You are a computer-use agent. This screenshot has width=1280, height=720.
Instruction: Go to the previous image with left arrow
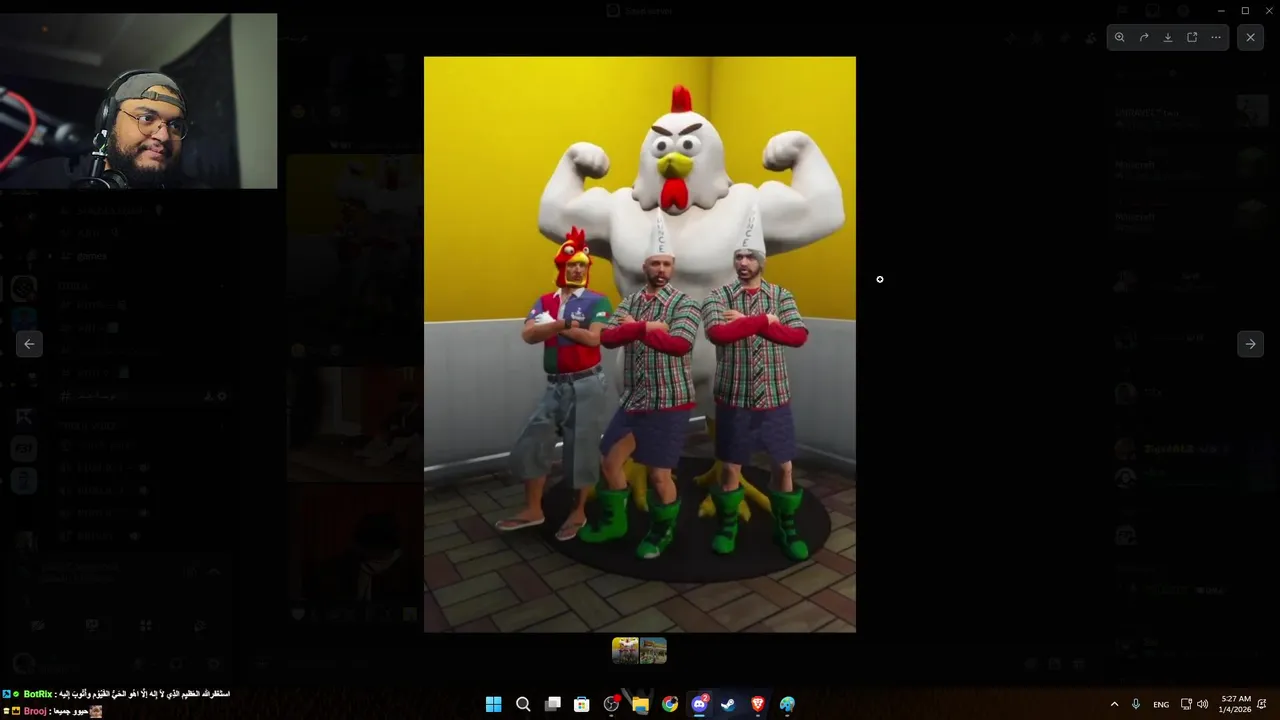pos(29,343)
